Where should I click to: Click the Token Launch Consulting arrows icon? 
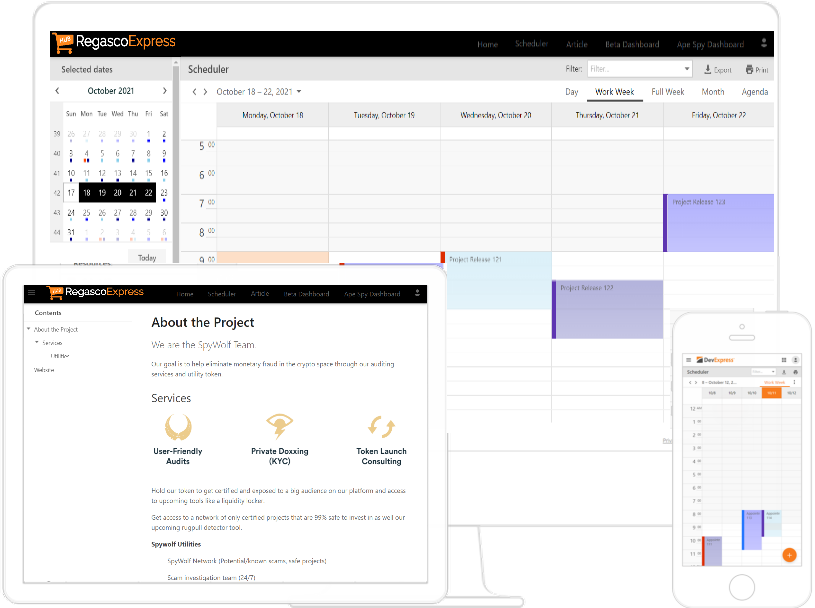point(381,427)
